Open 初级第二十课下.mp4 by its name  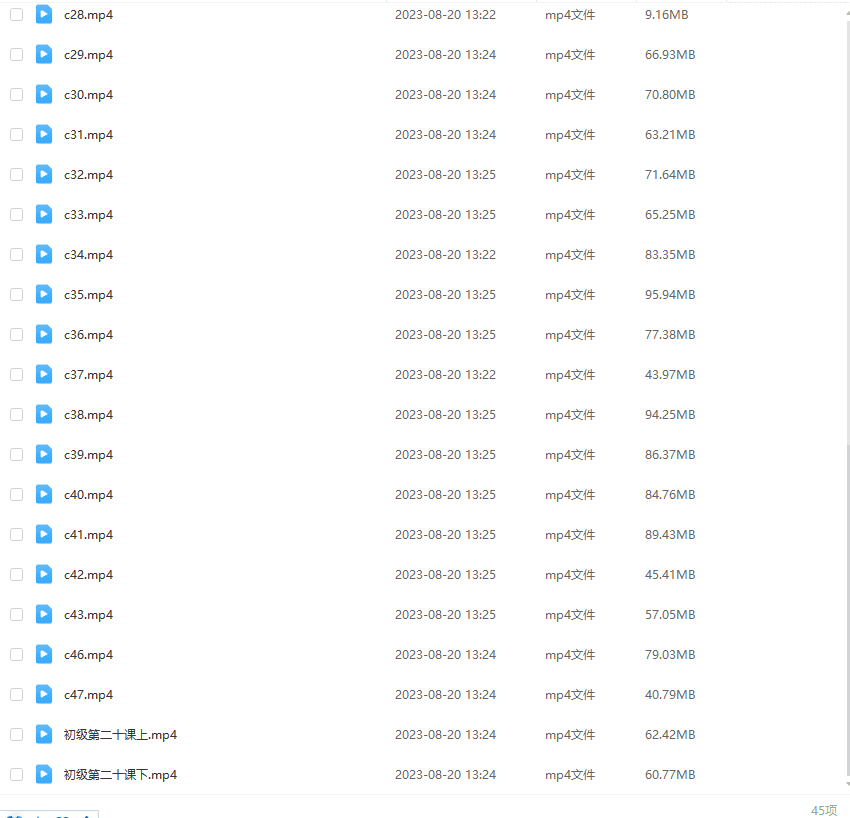click(120, 775)
